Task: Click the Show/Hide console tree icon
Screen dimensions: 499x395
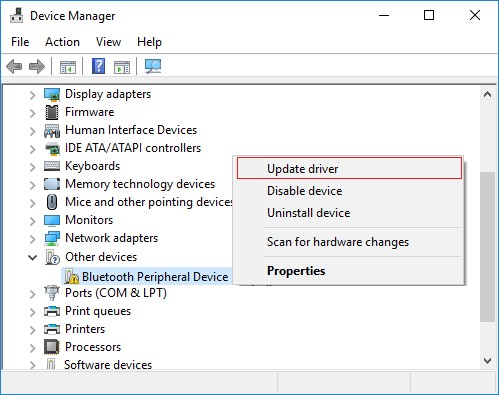Action: 68,67
